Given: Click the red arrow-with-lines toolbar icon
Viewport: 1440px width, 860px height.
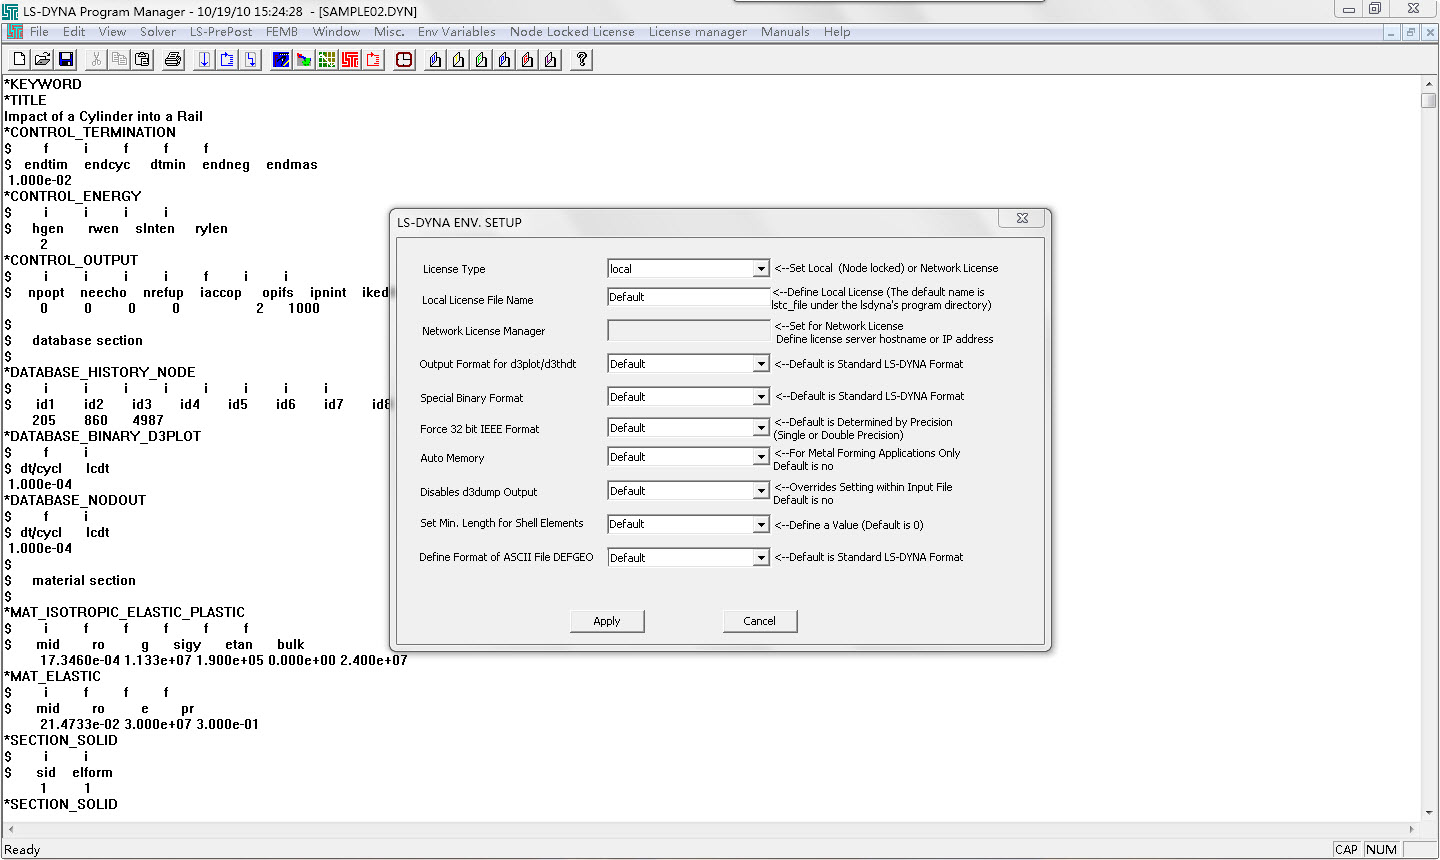Looking at the screenshot, I should 373,60.
